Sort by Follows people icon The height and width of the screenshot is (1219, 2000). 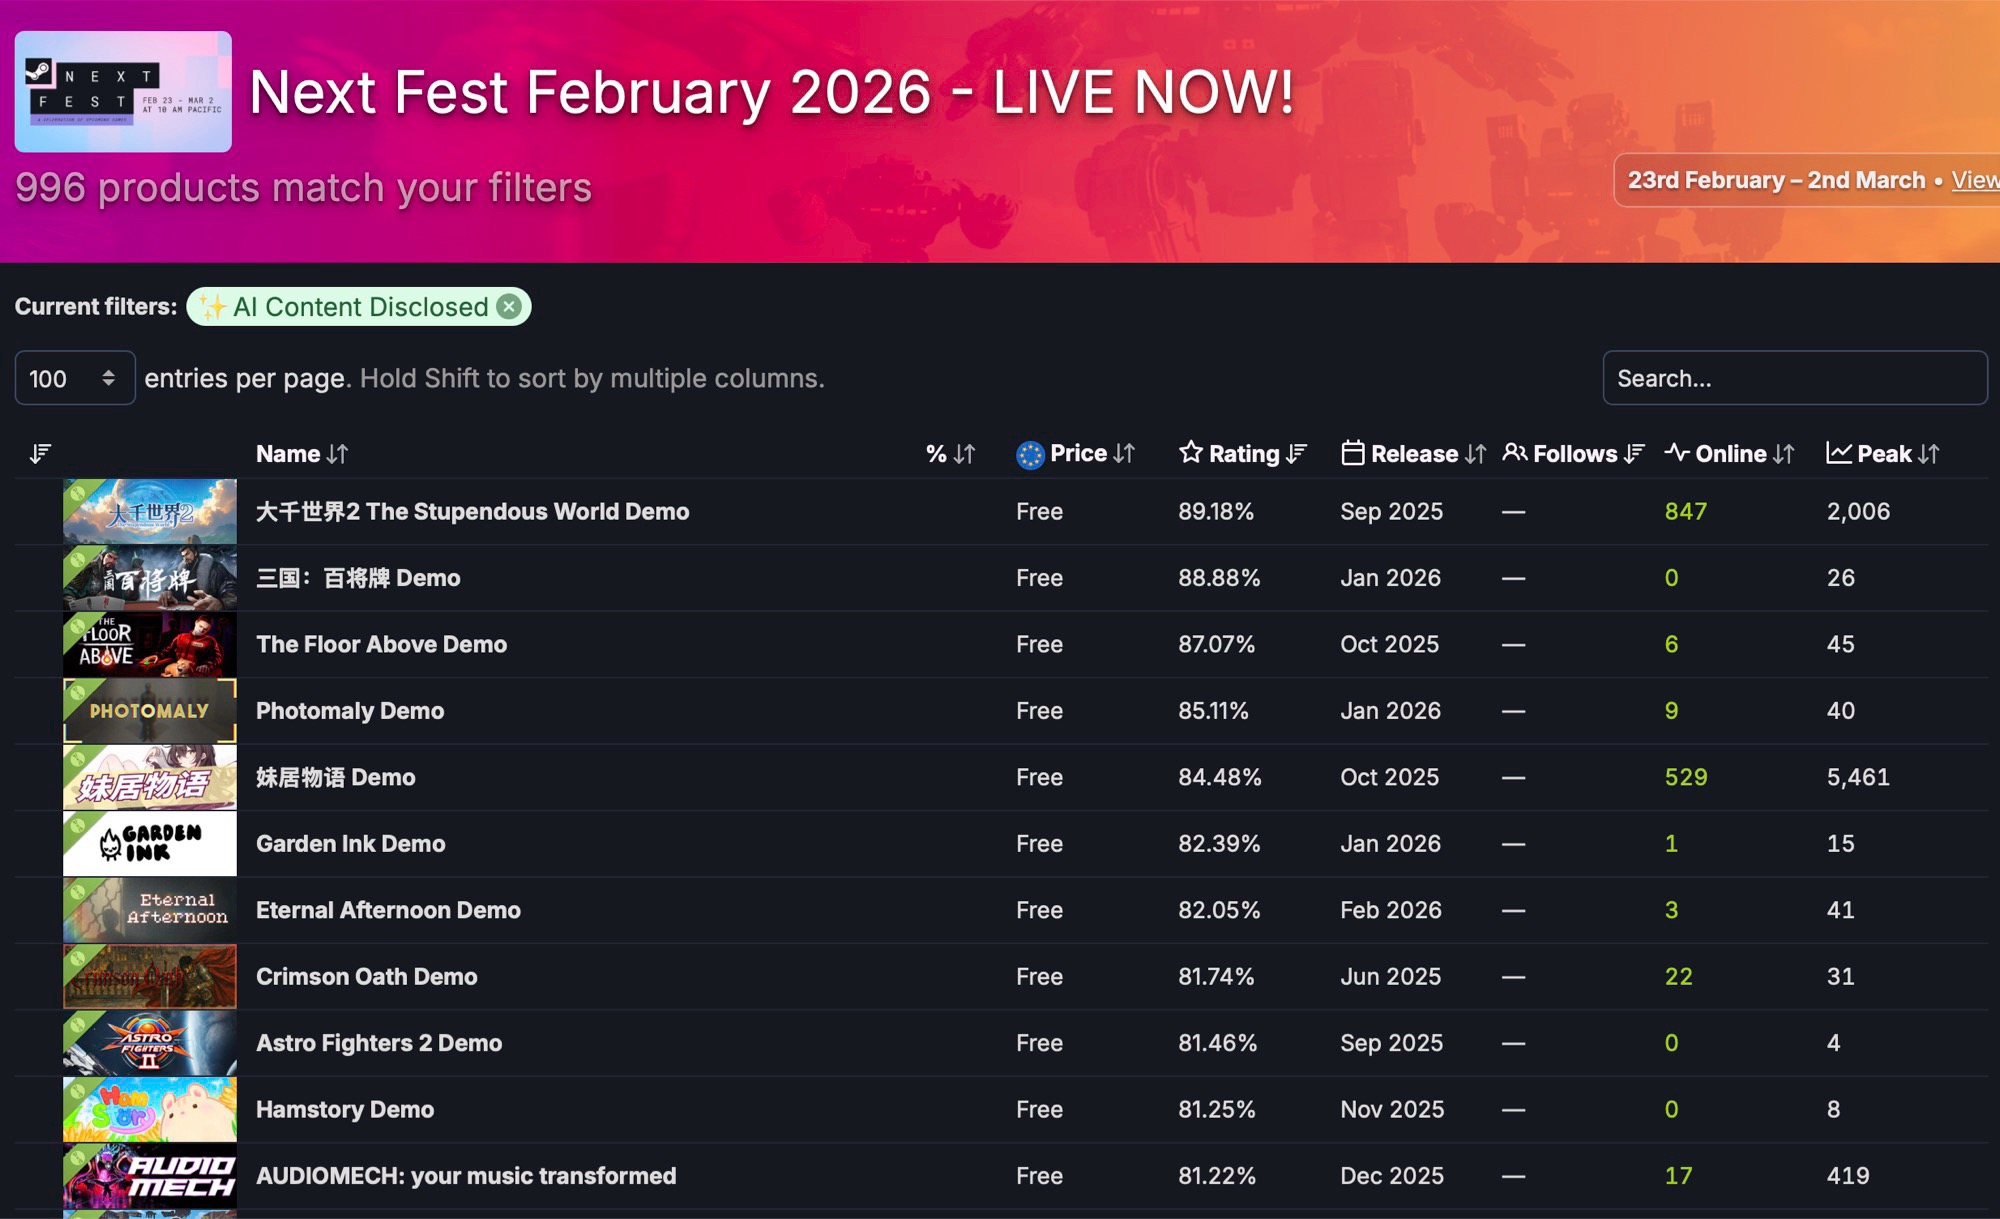click(1514, 453)
